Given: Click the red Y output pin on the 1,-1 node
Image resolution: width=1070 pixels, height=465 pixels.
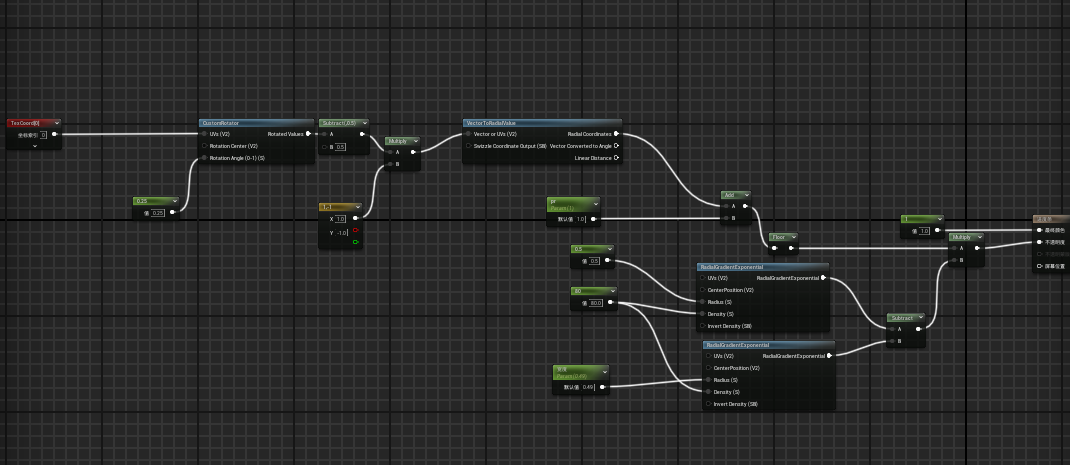Looking at the screenshot, I should pyautogui.click(x=355, y=230).
